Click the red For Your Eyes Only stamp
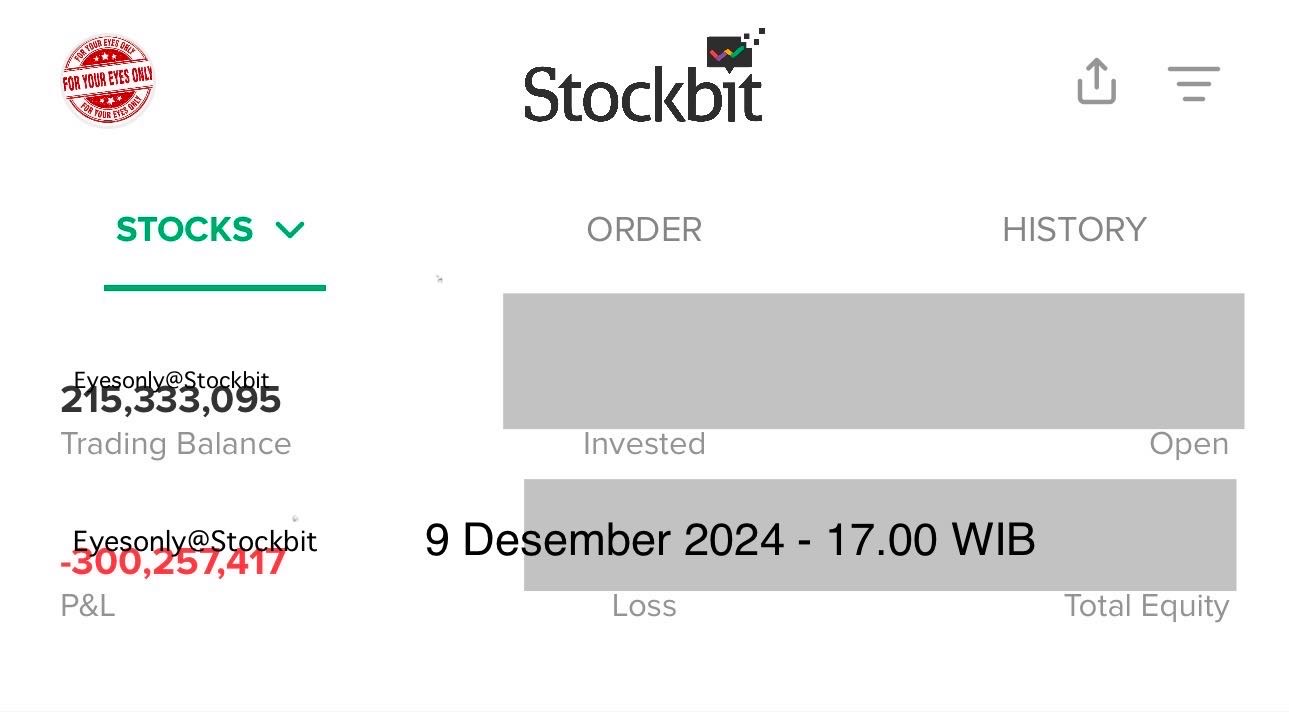Screen dimensions: 1289x712 point(108,80)
